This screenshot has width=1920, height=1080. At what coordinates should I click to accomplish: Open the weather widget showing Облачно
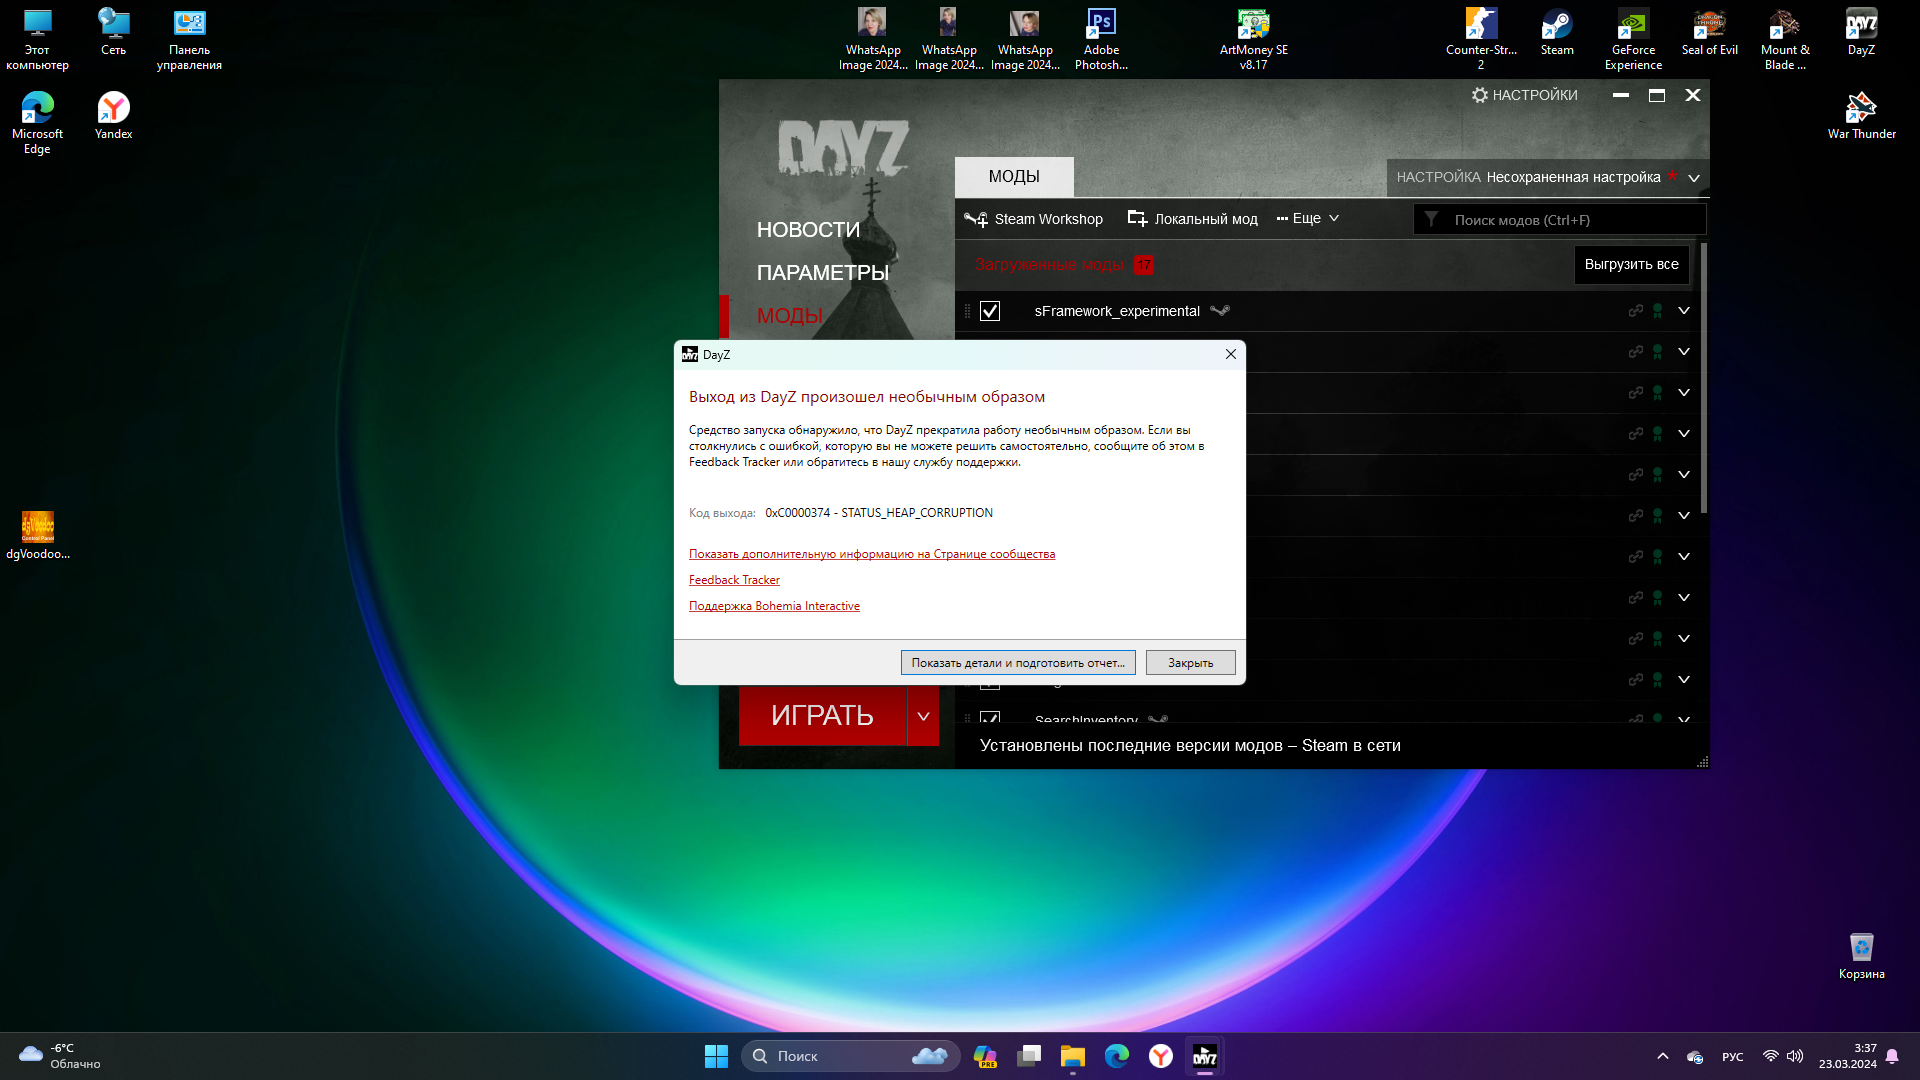point(60,1056)
